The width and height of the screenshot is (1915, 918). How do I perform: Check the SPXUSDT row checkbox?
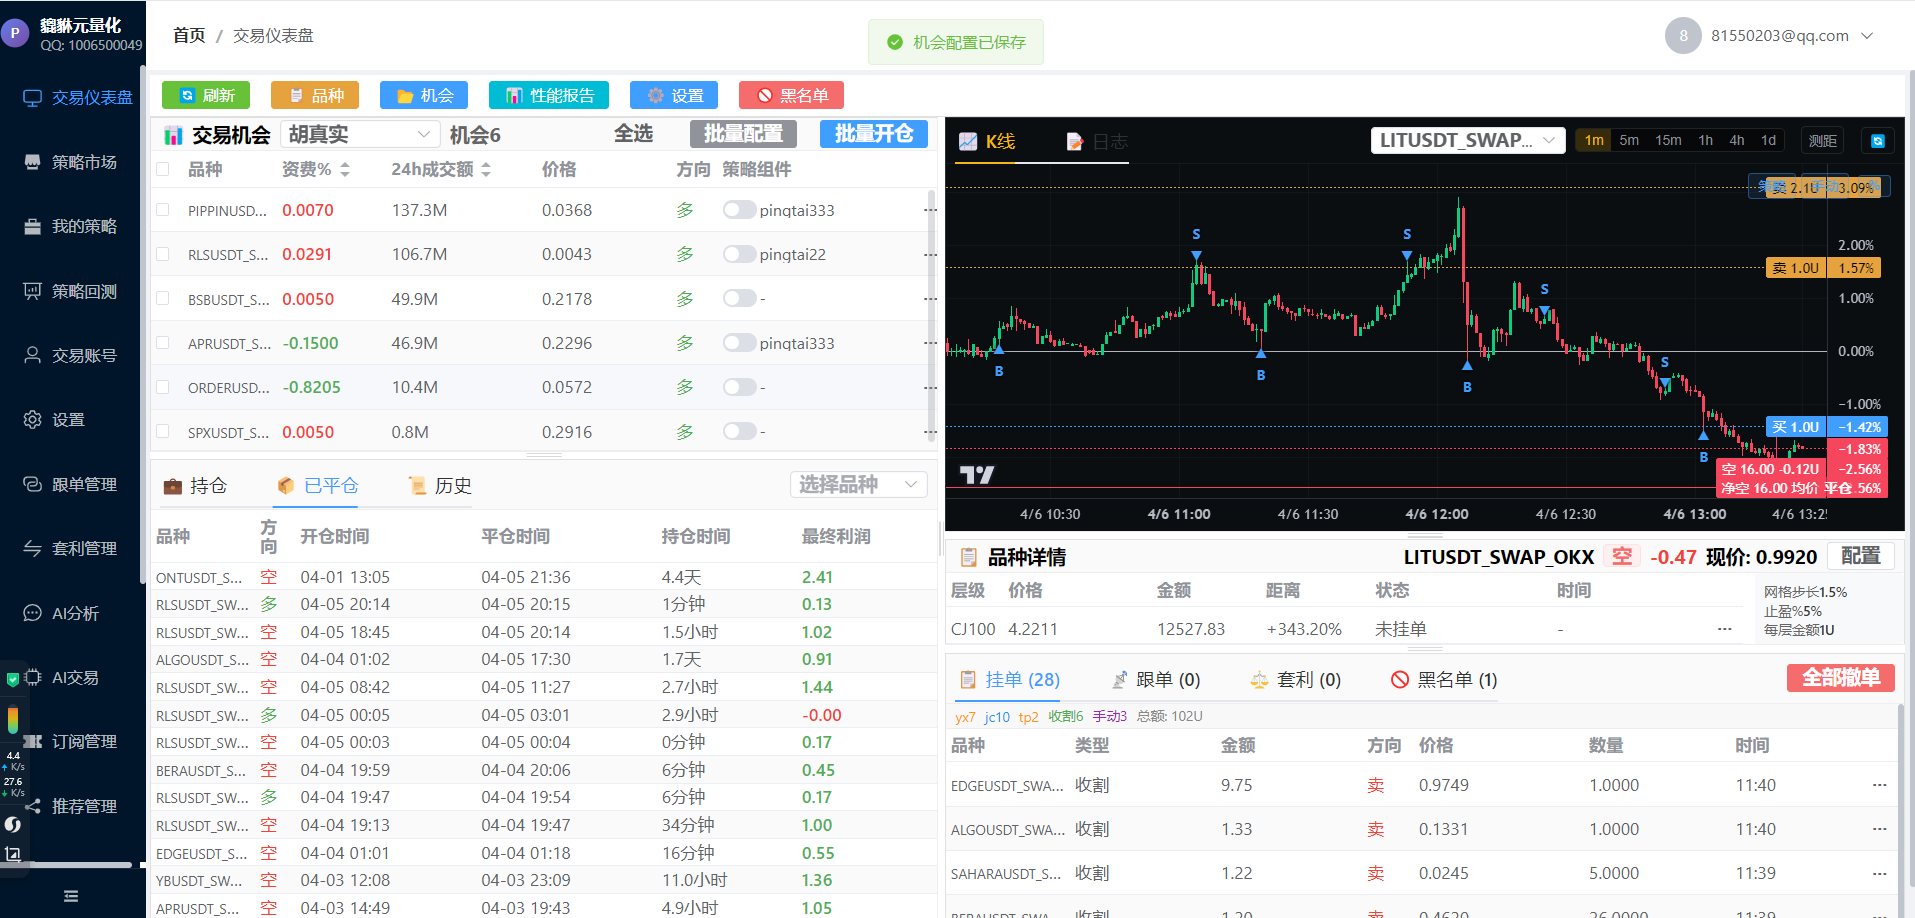[x=163, y=432]
